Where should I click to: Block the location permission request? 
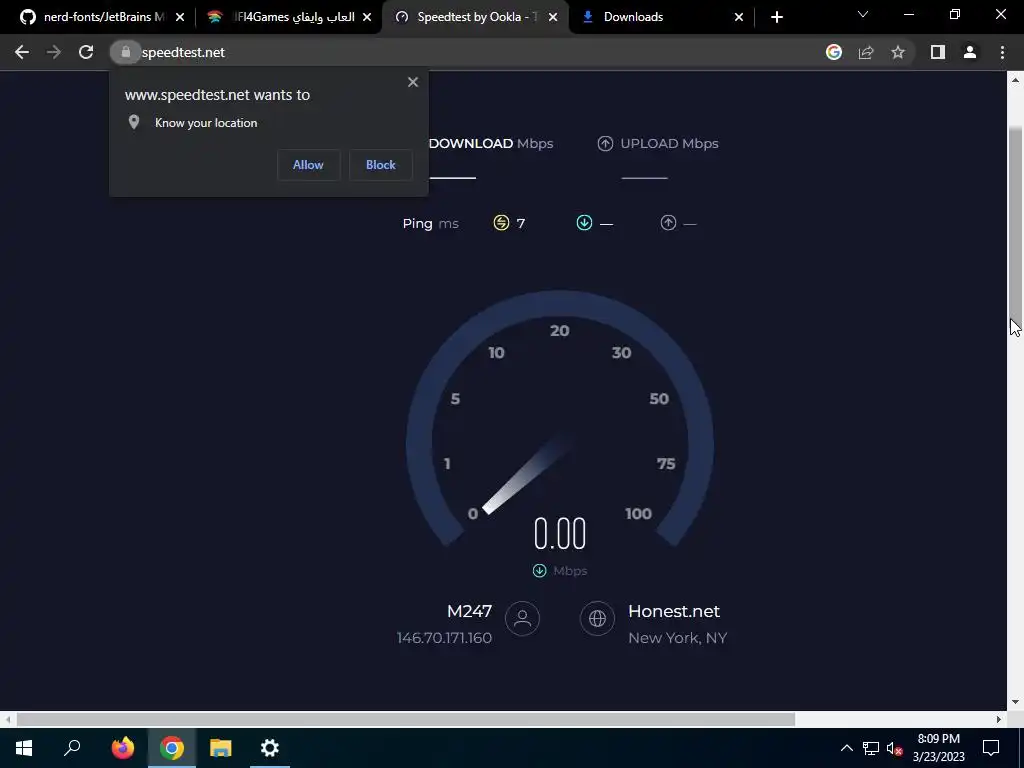[x=381, y=165]
